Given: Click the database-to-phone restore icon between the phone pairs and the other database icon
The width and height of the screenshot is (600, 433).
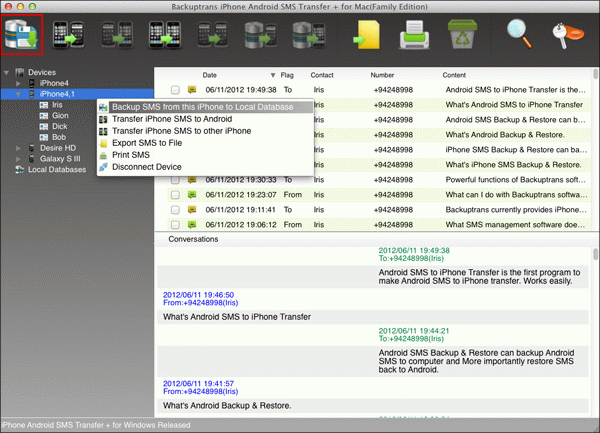Looking at the screenshot, I should 261,35.
